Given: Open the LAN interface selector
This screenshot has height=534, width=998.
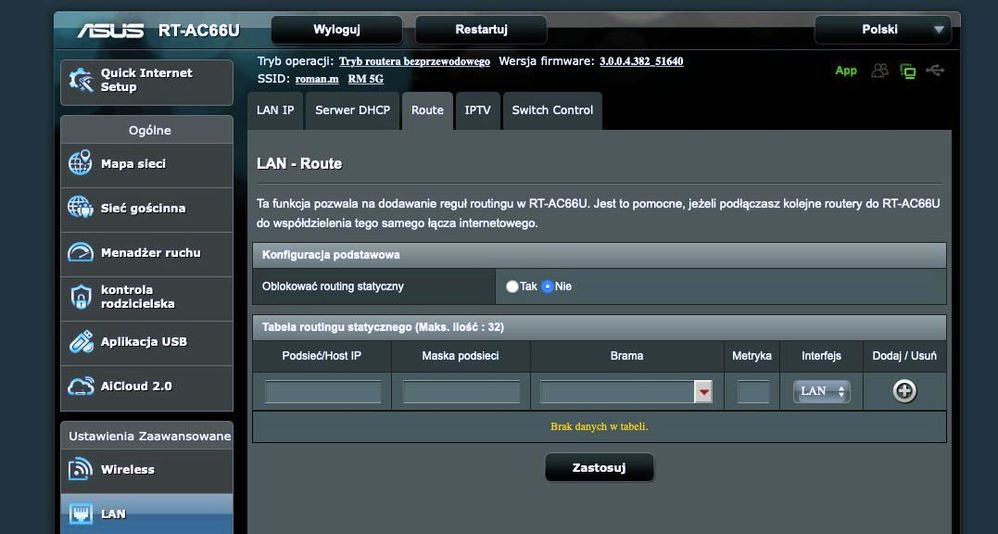Looking at the screenshot, I should tap(821, 392).
